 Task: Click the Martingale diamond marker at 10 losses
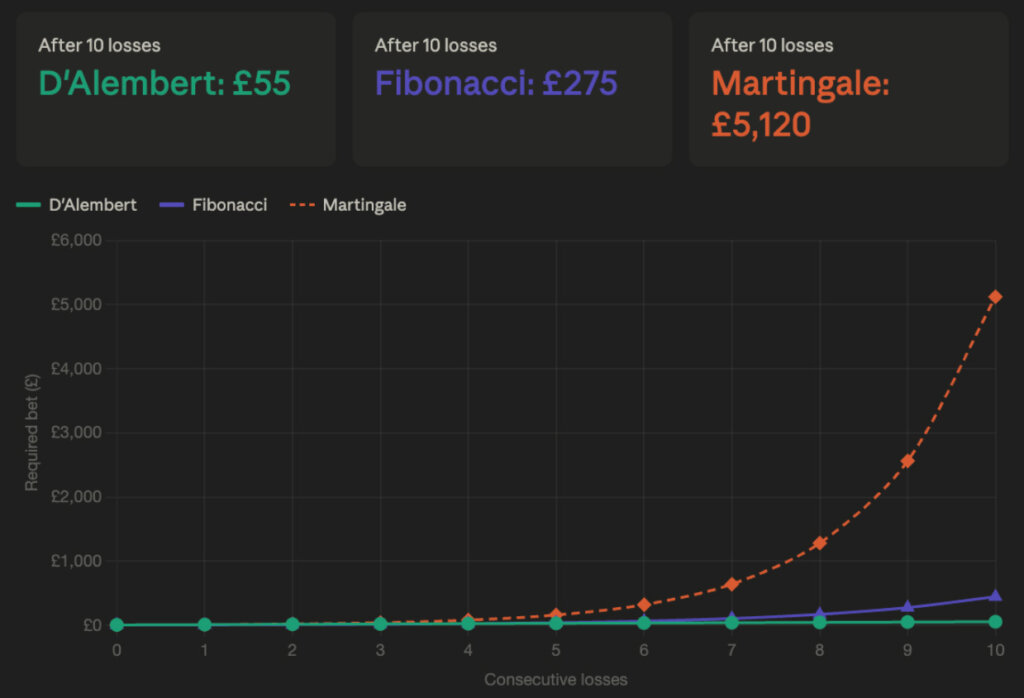pyautogui.click(x=995, y=297)
